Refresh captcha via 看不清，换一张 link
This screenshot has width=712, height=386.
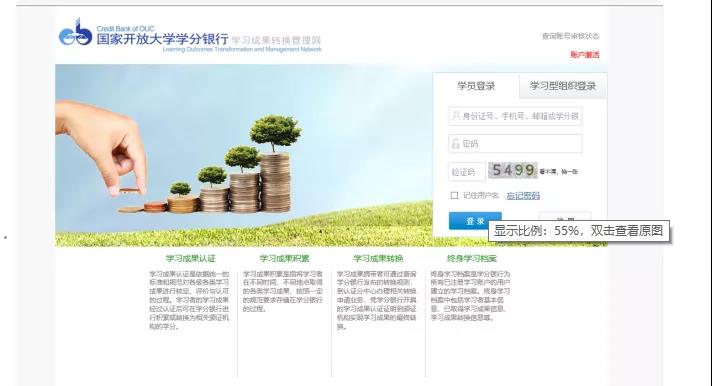pos(559,172)
